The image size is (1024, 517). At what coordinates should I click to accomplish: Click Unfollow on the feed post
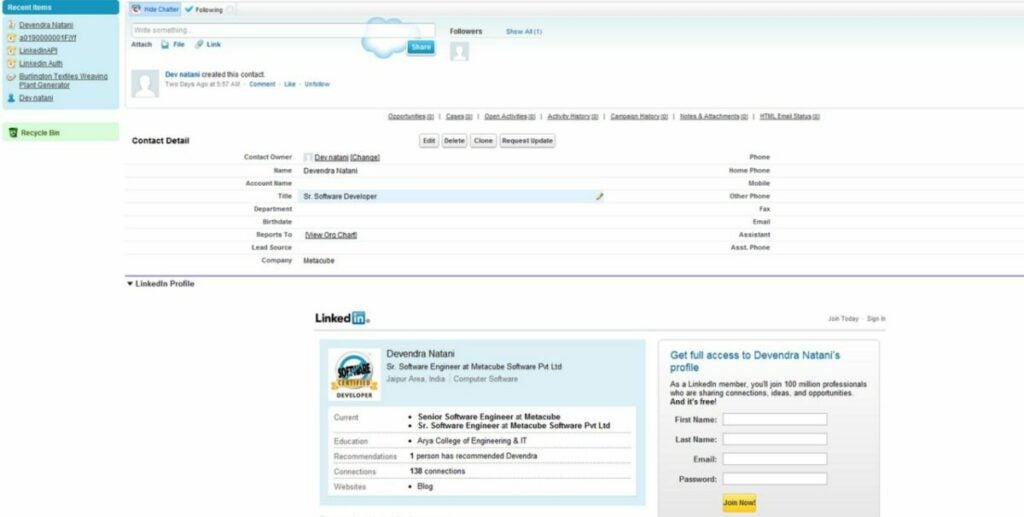317,84
